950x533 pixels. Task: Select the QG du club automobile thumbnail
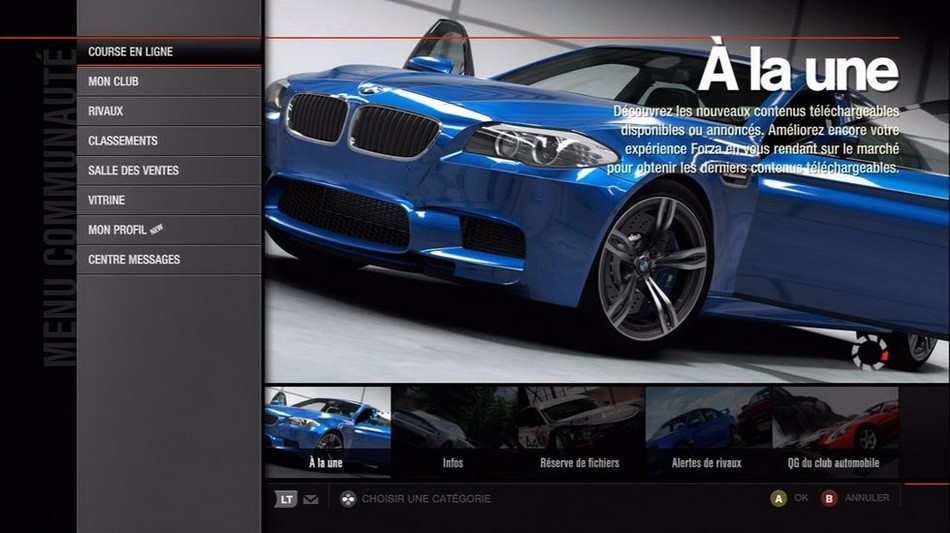[x=835, y=431]
